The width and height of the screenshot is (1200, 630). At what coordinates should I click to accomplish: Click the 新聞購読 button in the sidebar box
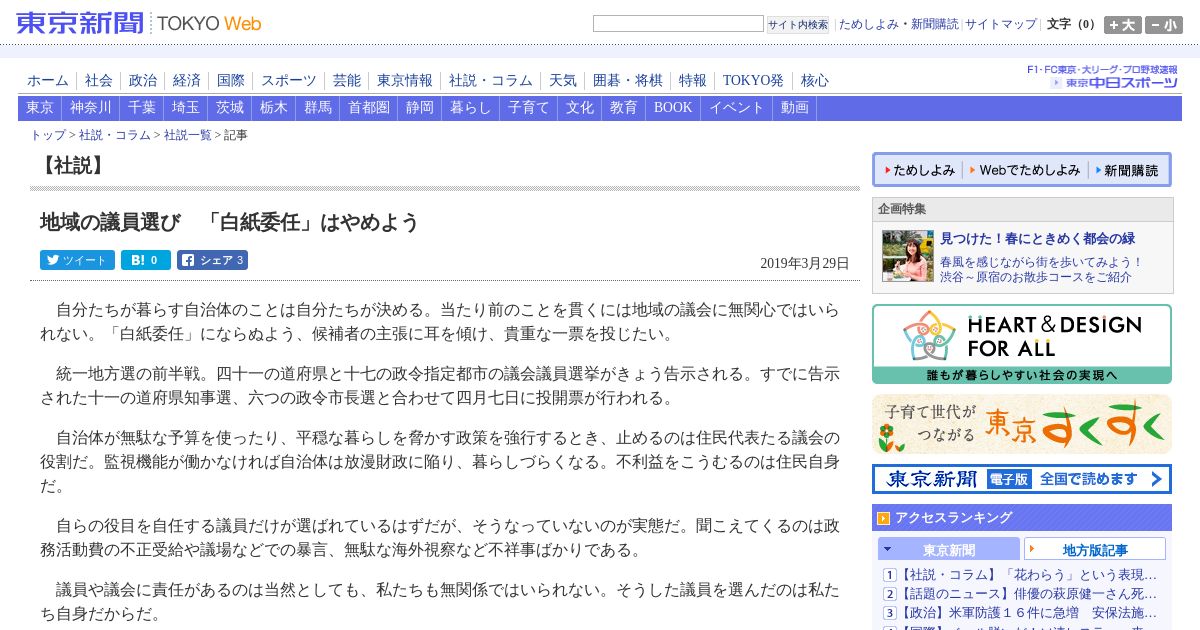coord(1127,170)
